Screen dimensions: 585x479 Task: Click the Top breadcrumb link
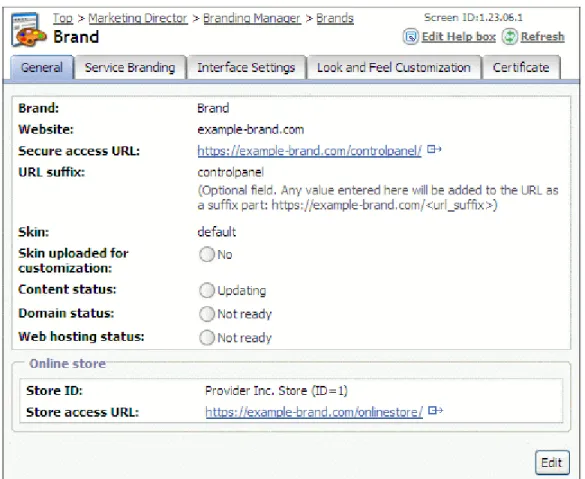tap(63, 18)
